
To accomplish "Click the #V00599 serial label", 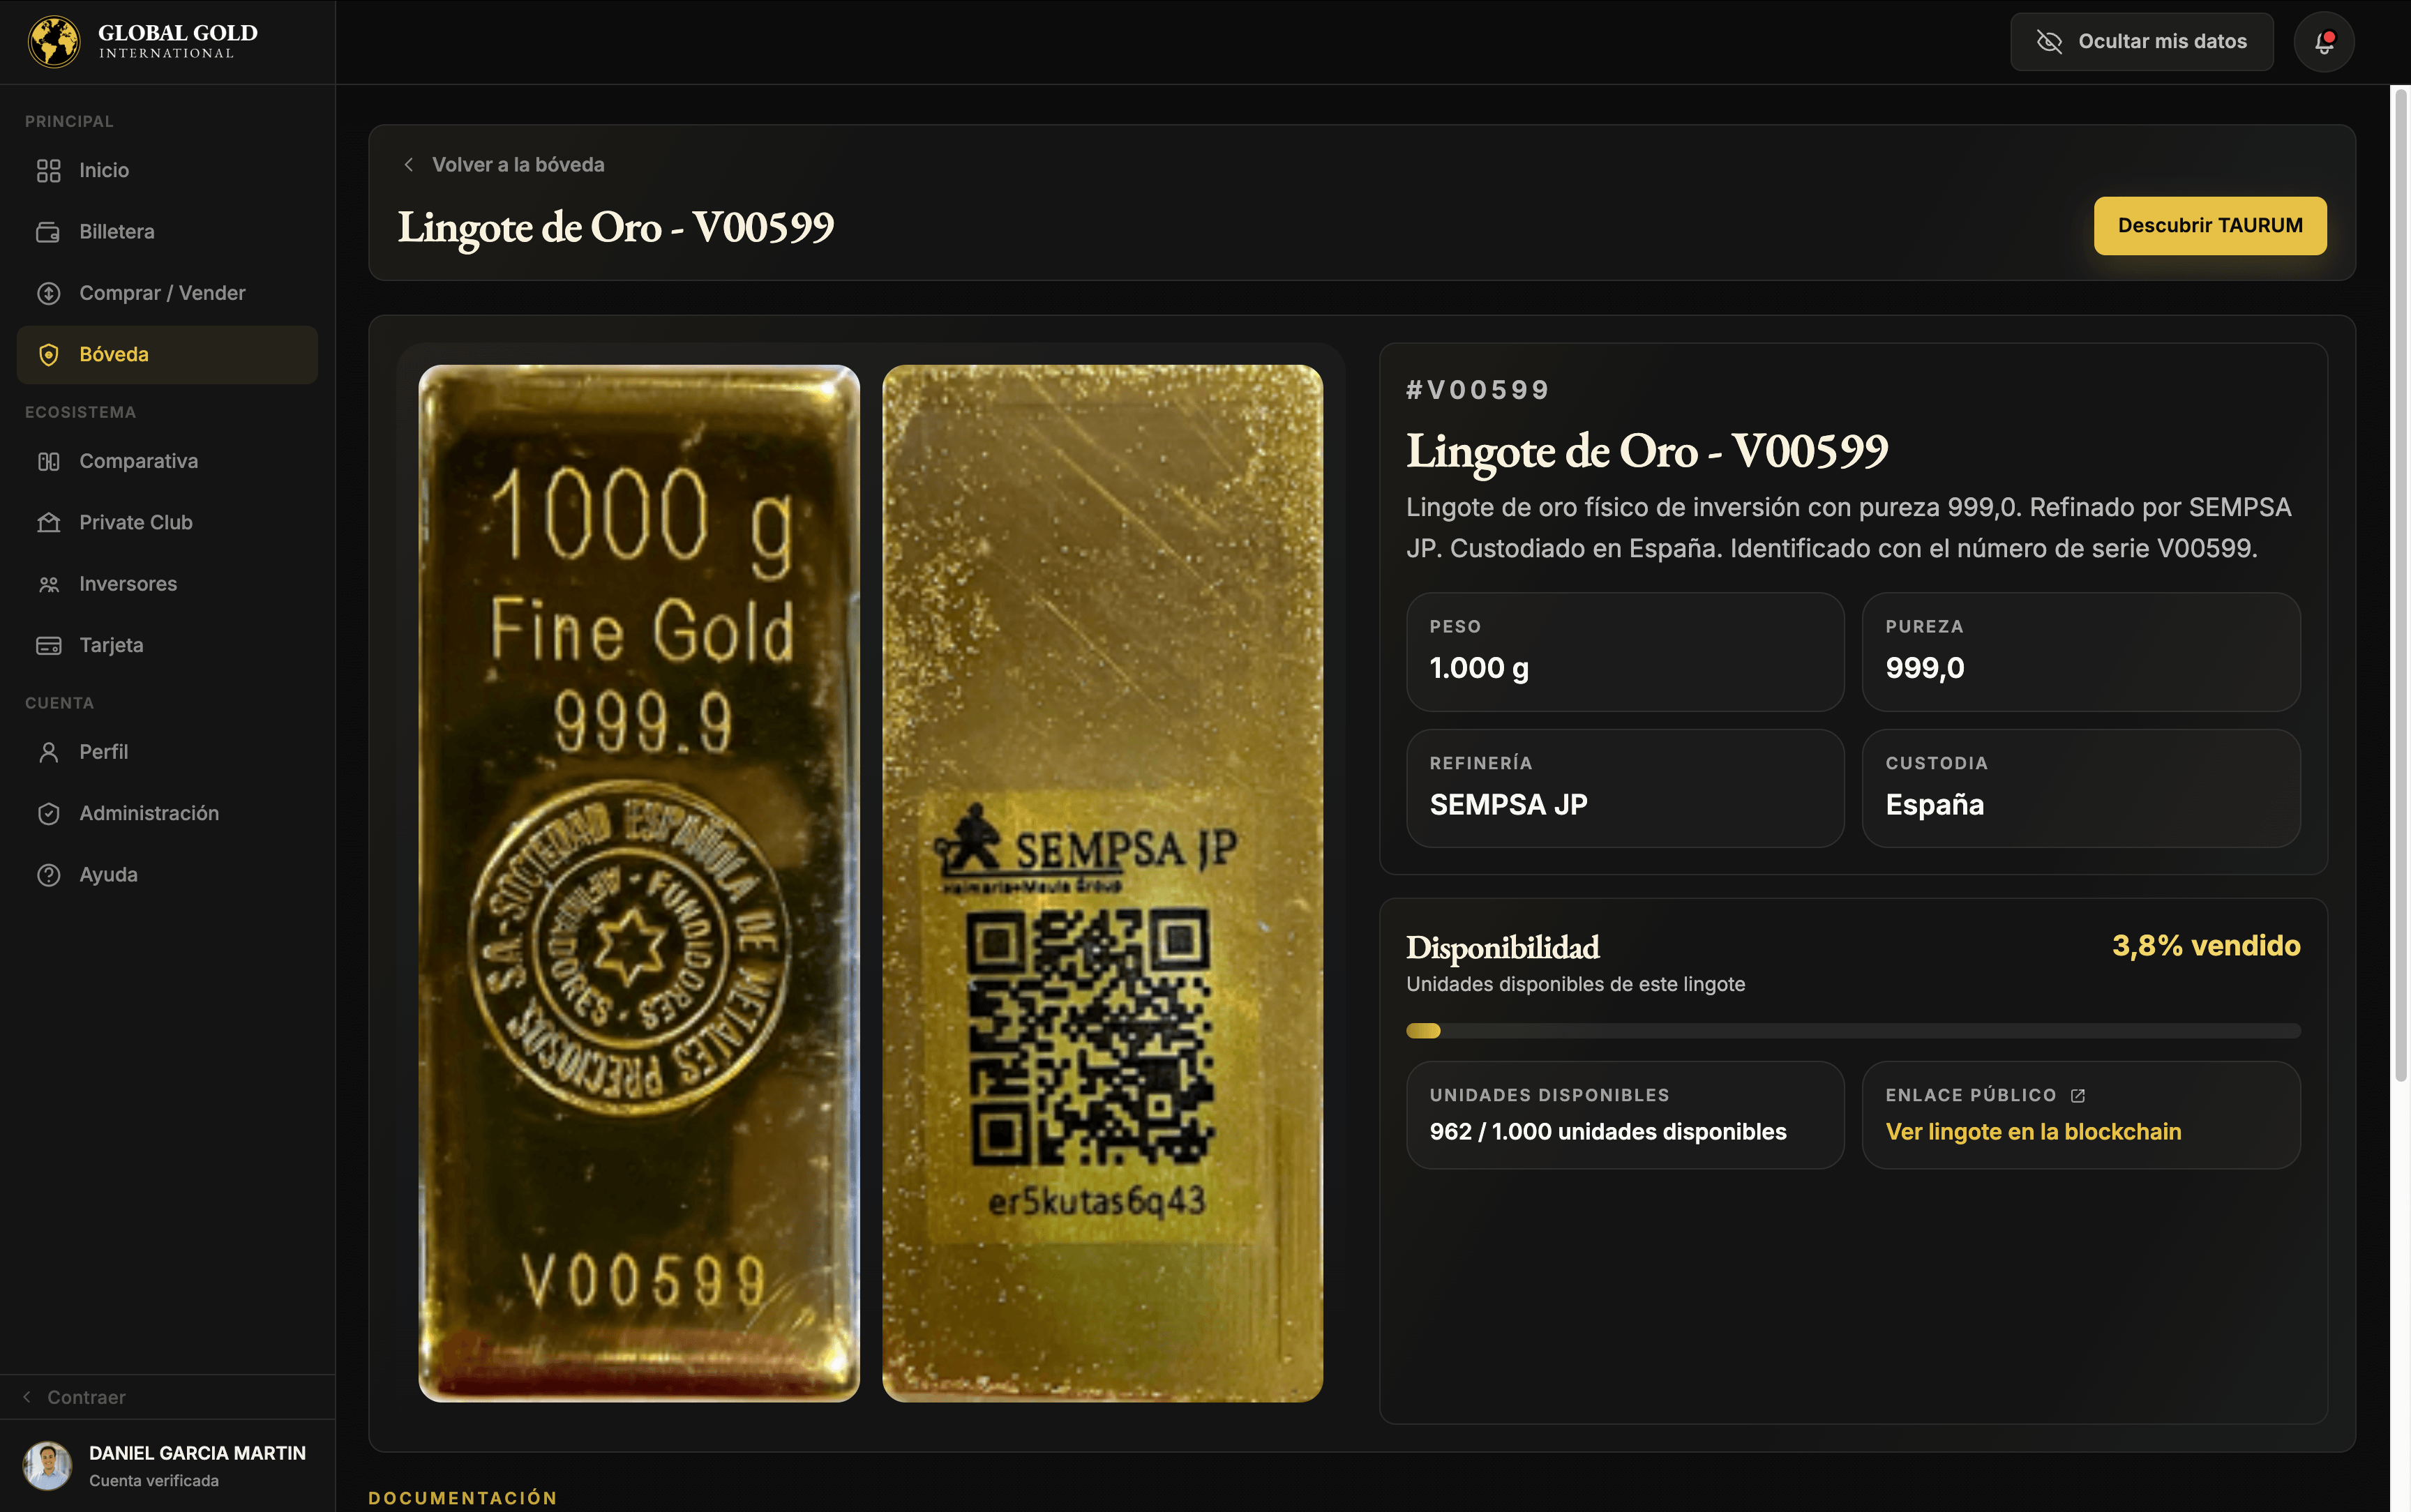I will point(1478,390).
